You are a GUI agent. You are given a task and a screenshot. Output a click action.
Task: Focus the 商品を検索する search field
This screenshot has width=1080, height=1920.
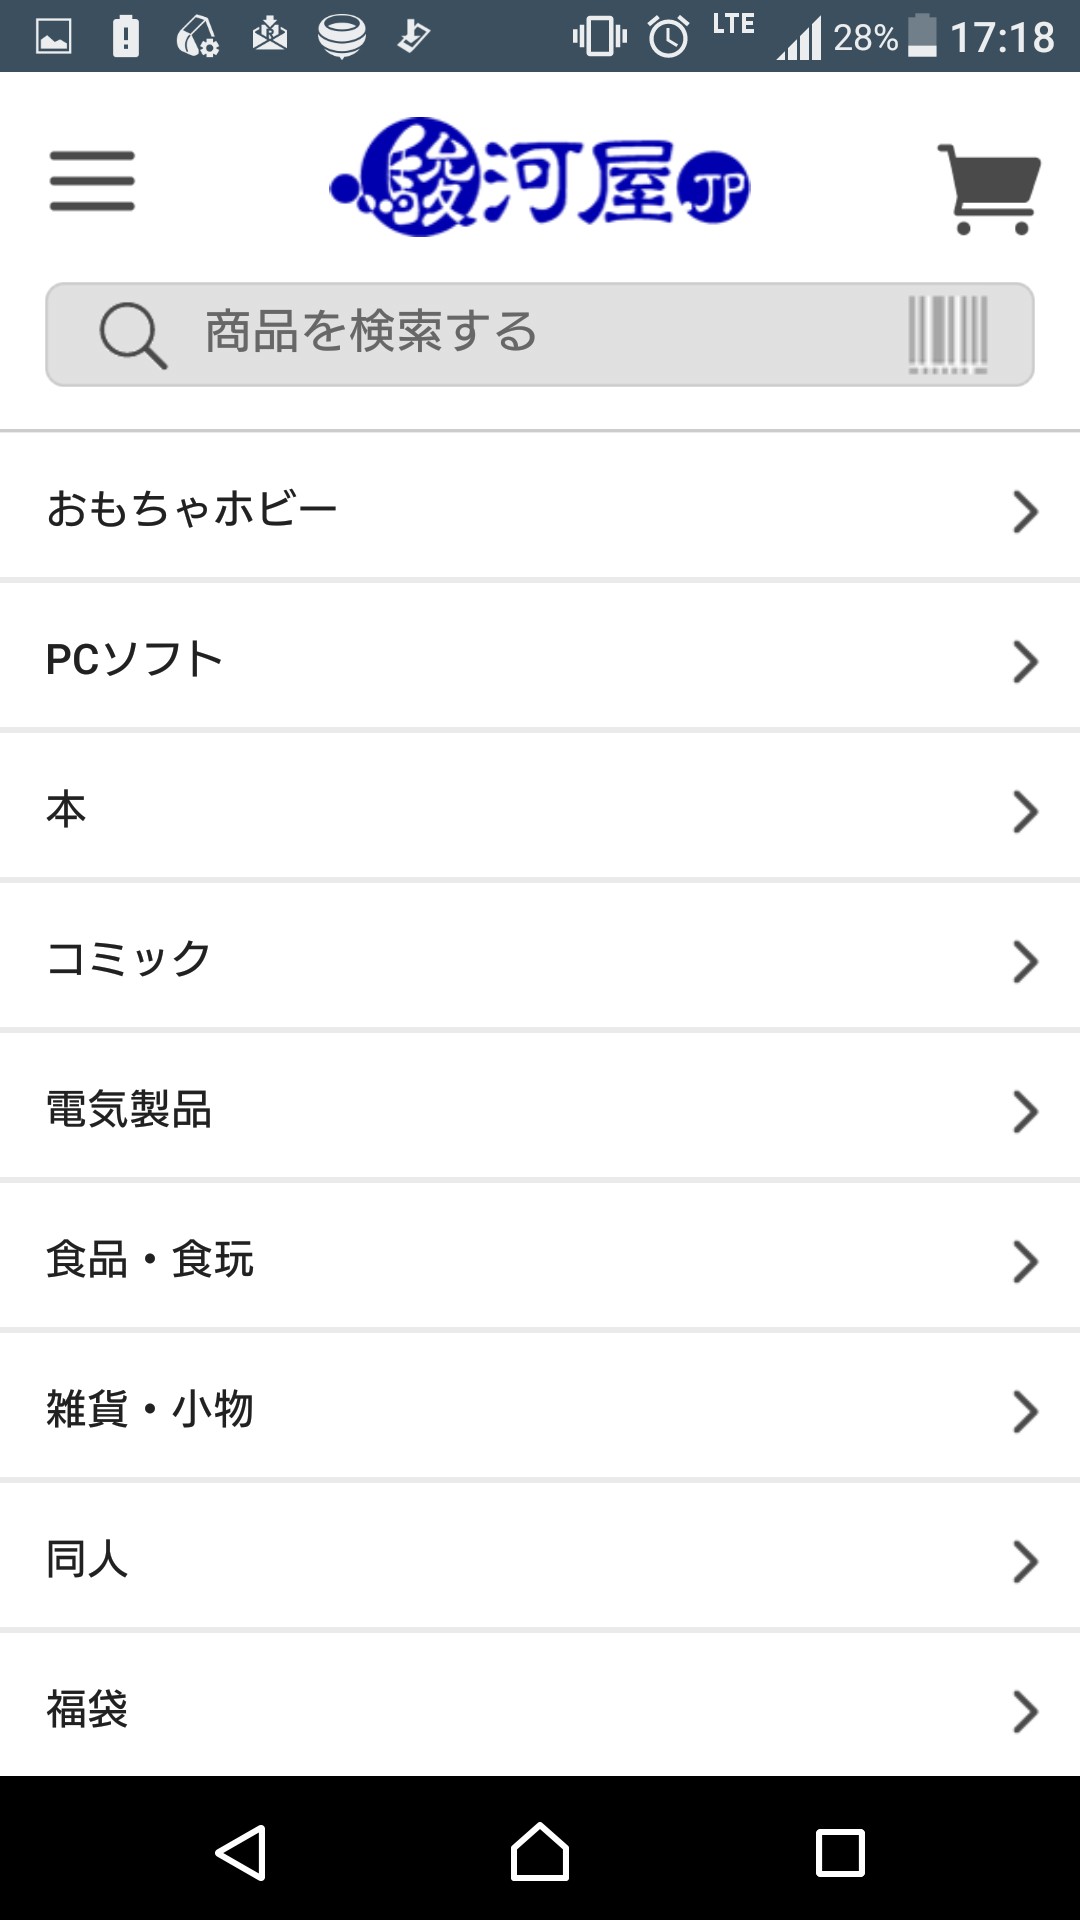pyautogui.click(x=540, y=334)
